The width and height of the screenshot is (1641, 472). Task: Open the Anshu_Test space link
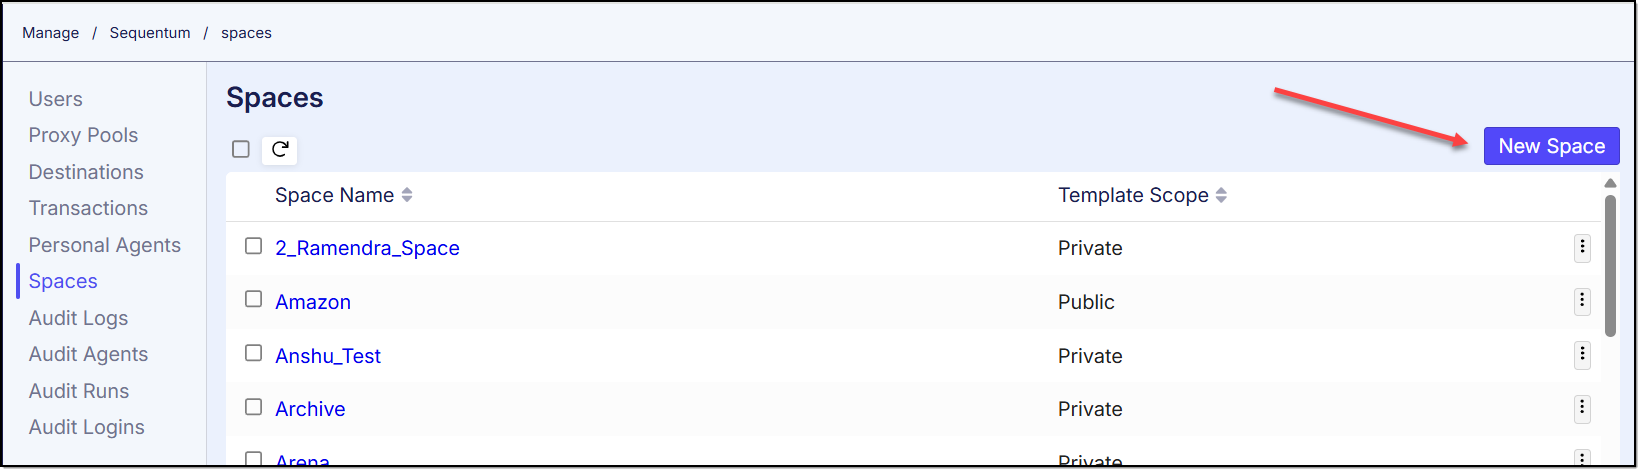[x=328, y=356]
